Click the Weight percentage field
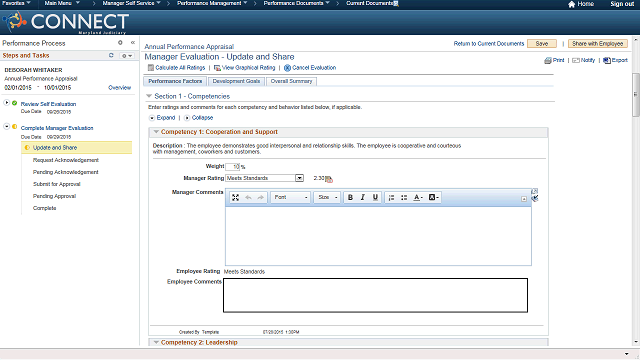 [233, 167]
